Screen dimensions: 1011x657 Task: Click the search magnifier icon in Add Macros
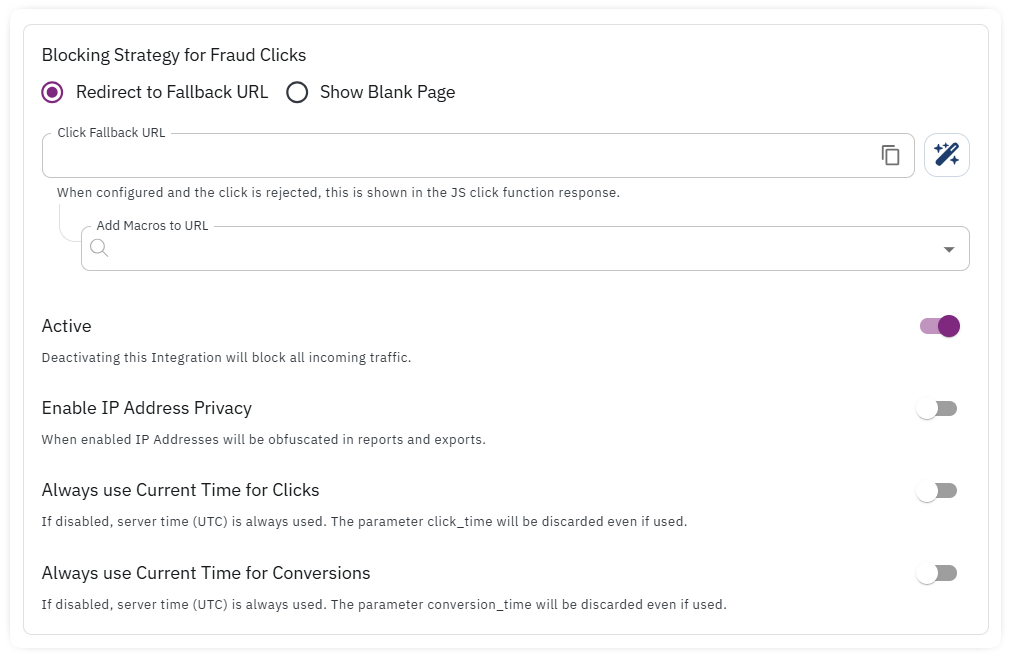[x=99, y=248]
